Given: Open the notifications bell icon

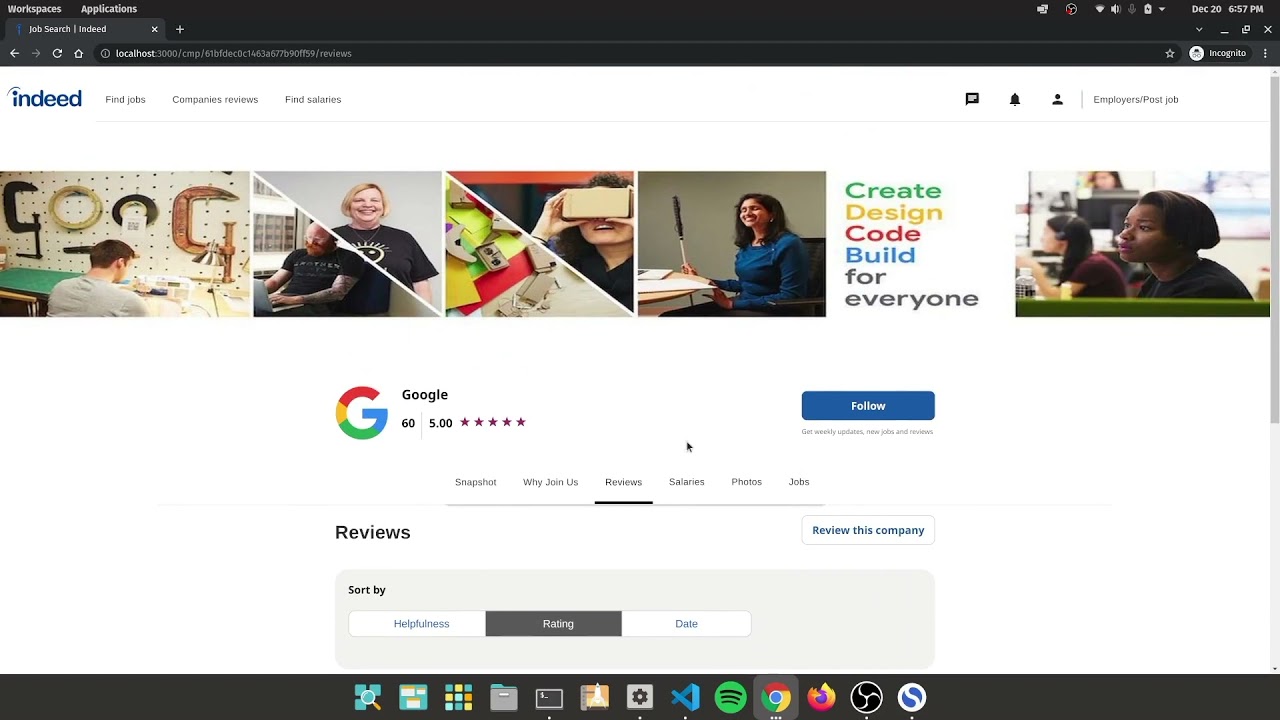Looking at the screenshot, I should pos(1015,99).
